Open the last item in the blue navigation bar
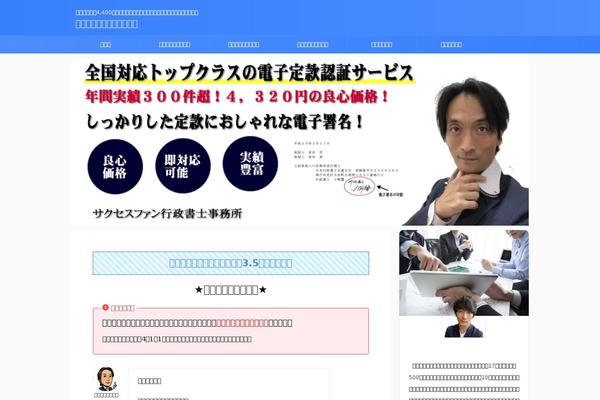The image size is (600, 400). 451,44
